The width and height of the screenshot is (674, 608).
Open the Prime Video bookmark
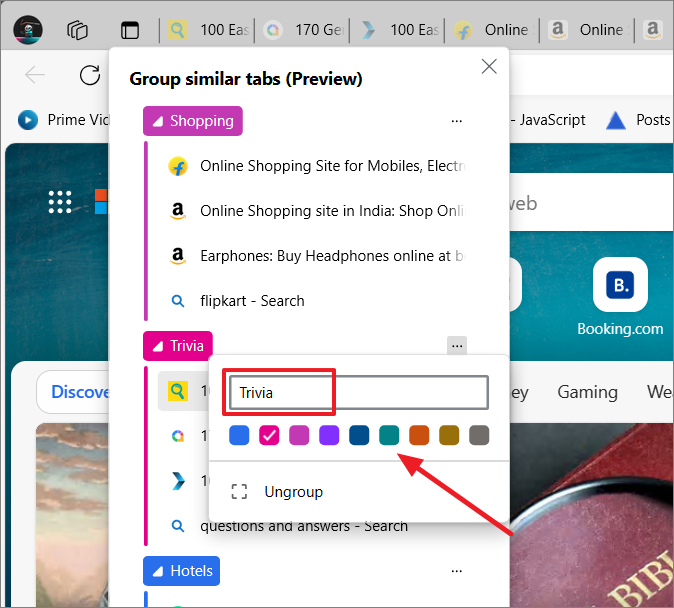tap(64, 120)
